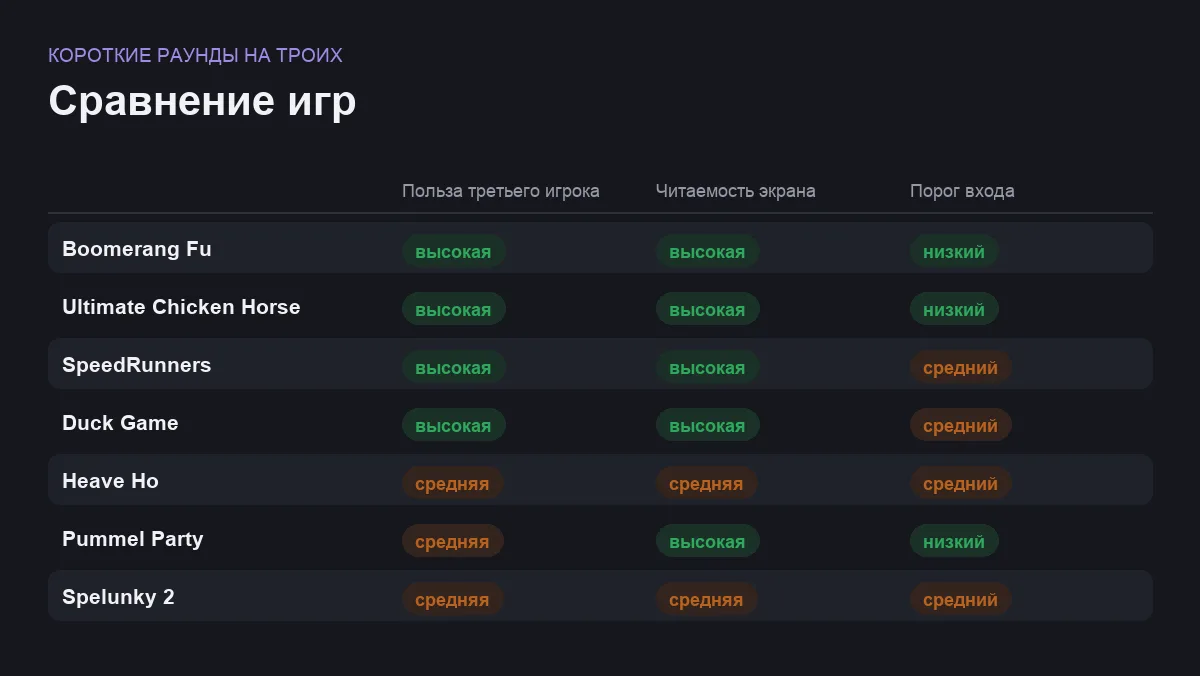Click Duck Game's 'высокая' screen readability badge
This screenshot has width=1200, height=676.
708,426
